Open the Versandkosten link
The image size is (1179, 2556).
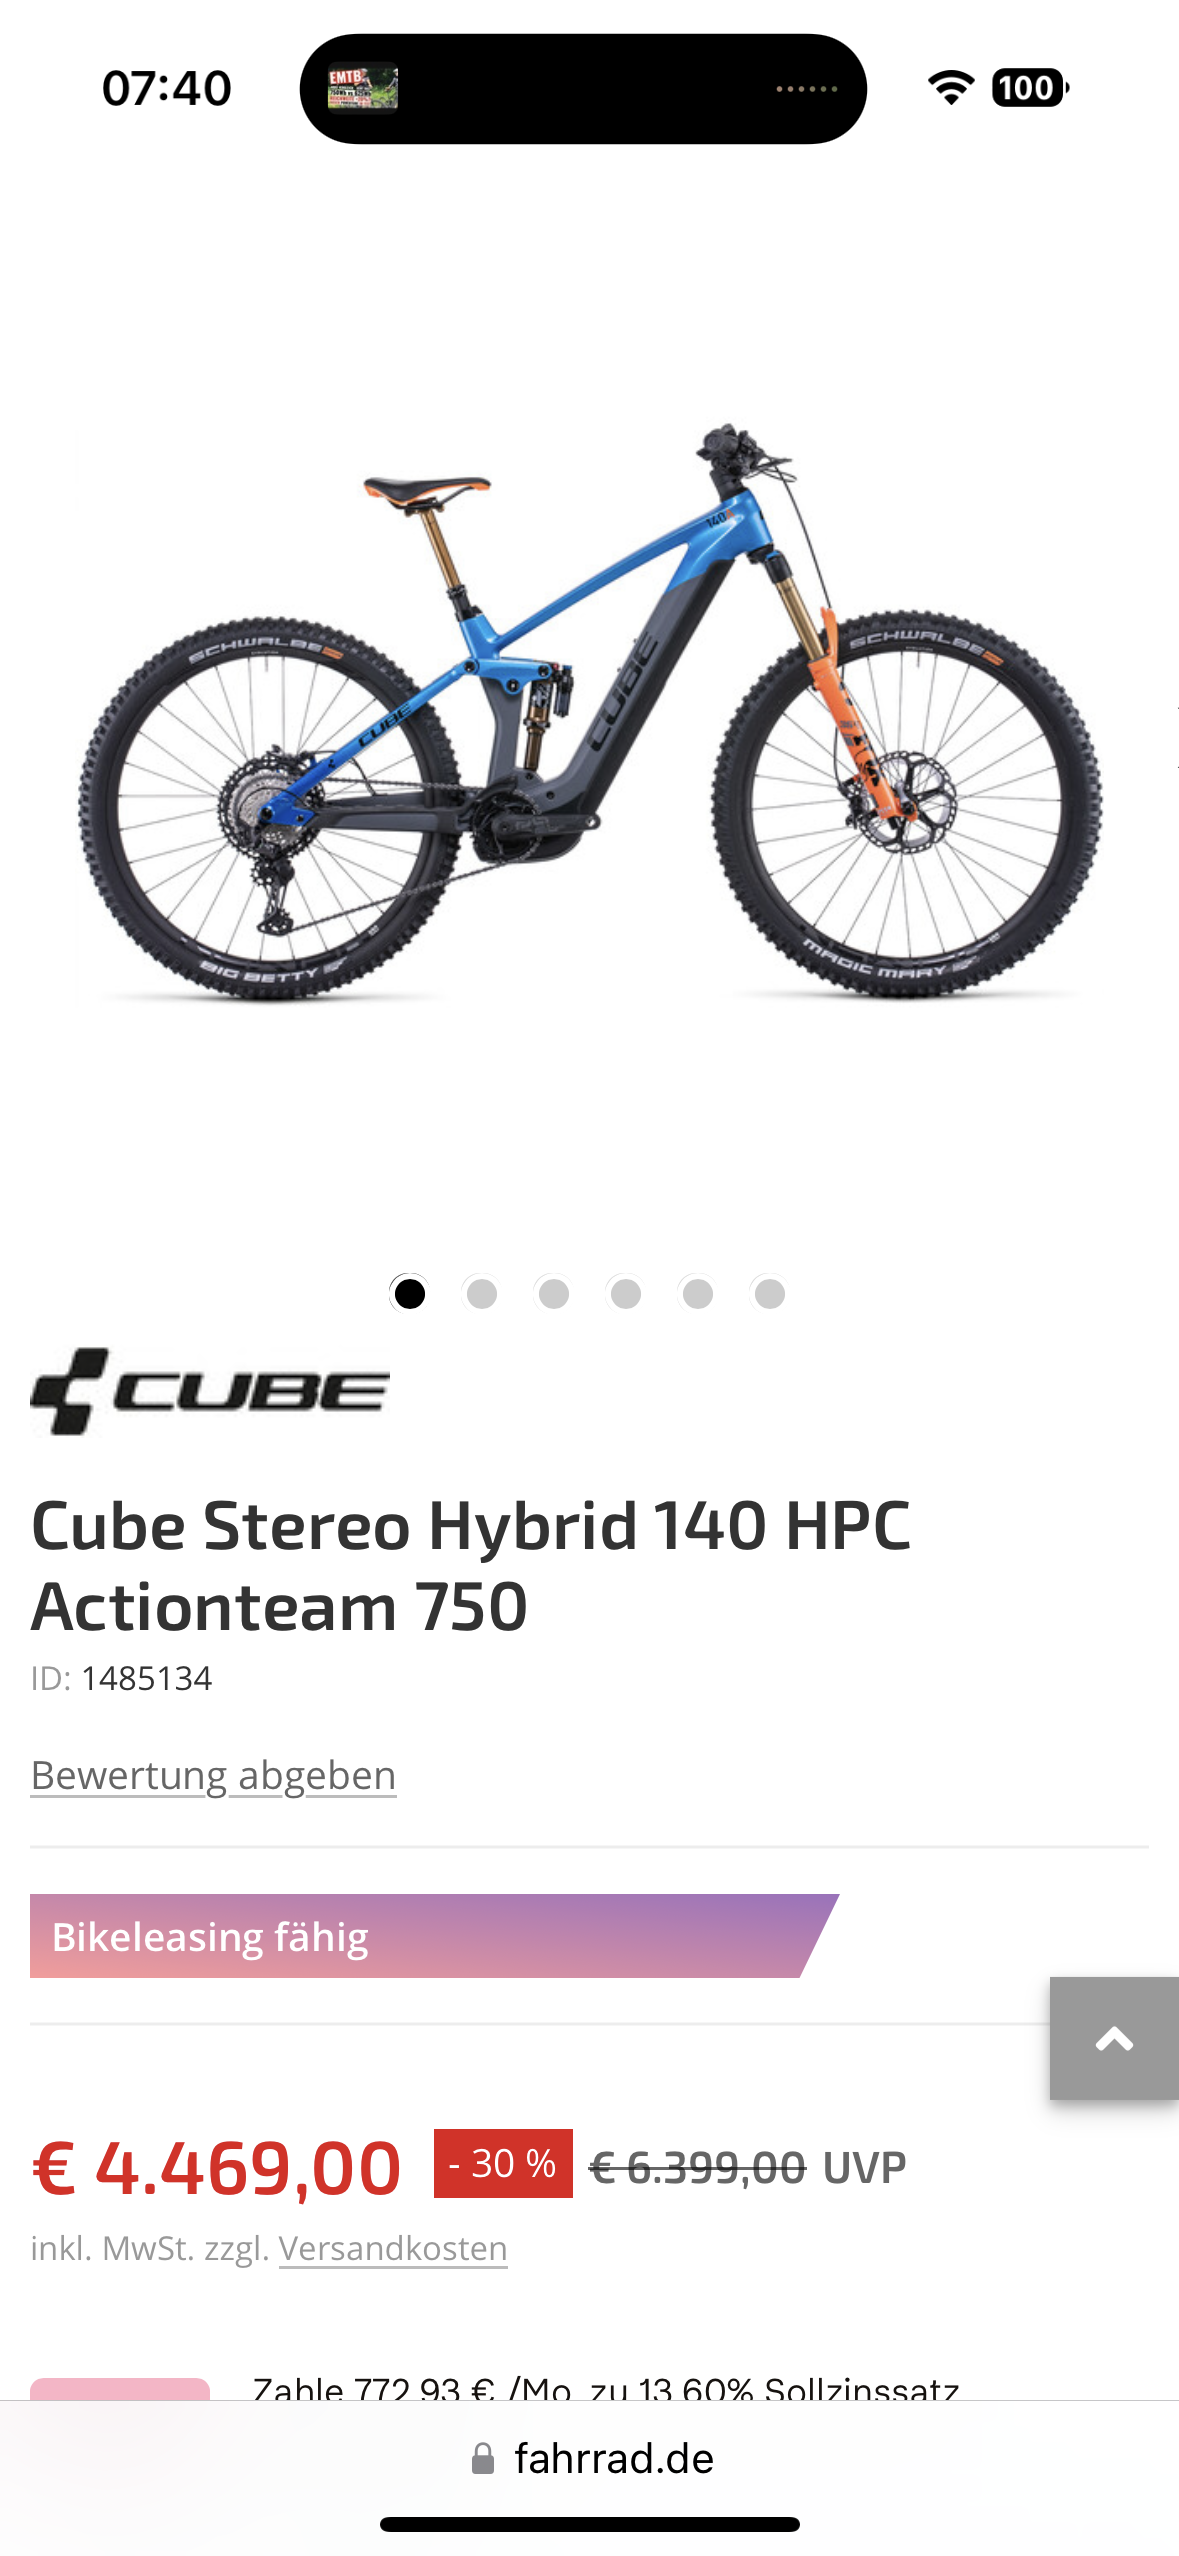(393, 2247)
